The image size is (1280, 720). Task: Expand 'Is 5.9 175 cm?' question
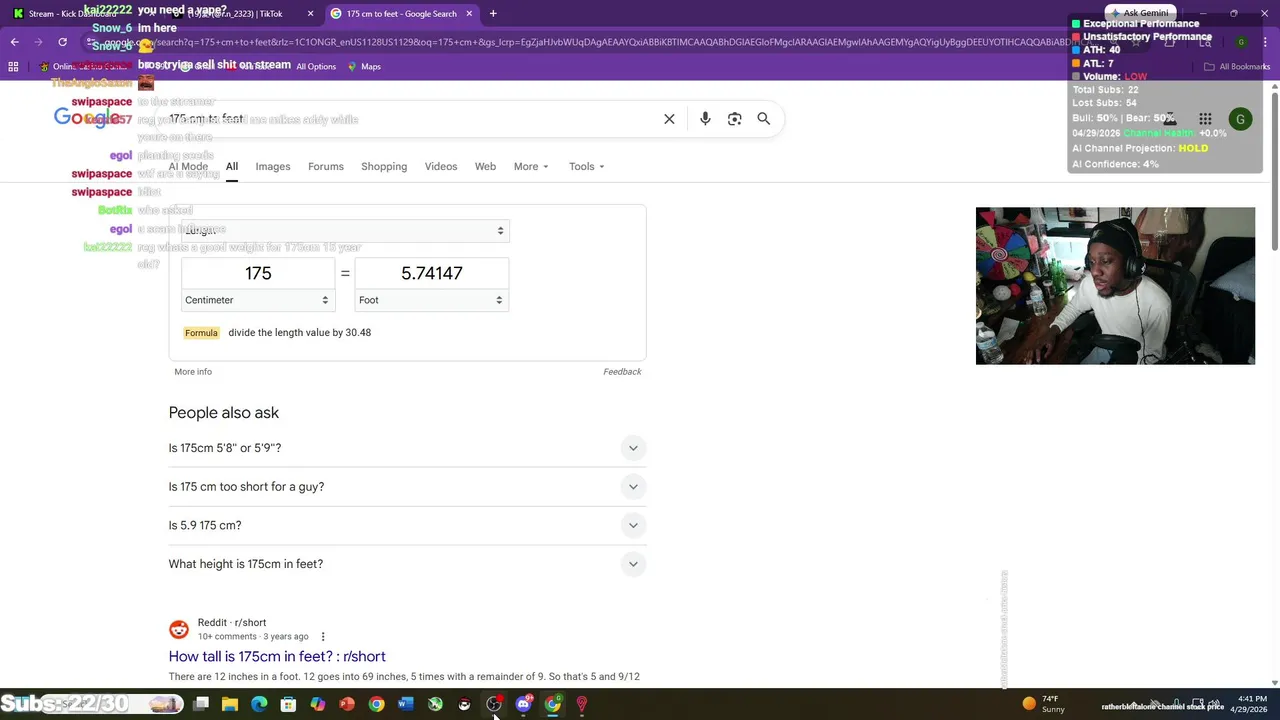click(407, 525)
